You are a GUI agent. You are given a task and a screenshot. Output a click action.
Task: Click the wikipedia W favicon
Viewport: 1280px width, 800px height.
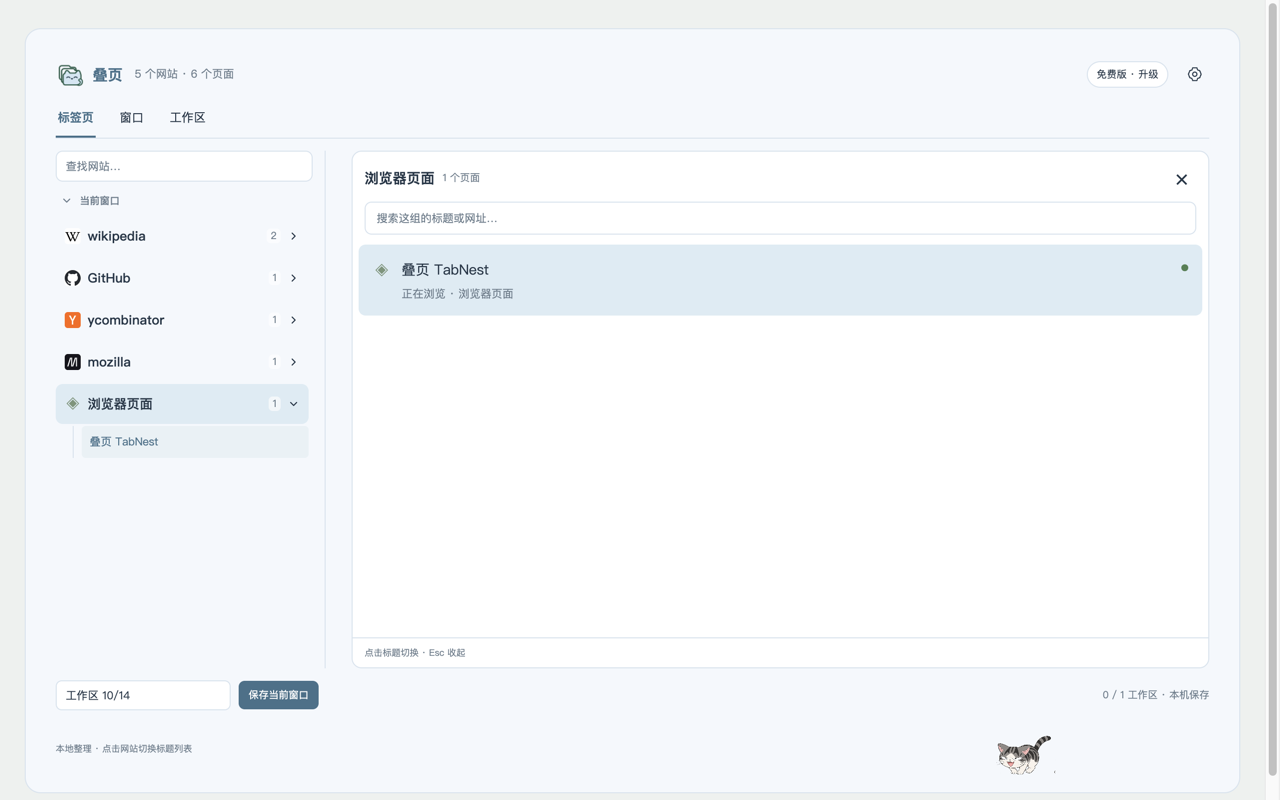(x=72, y=236)
